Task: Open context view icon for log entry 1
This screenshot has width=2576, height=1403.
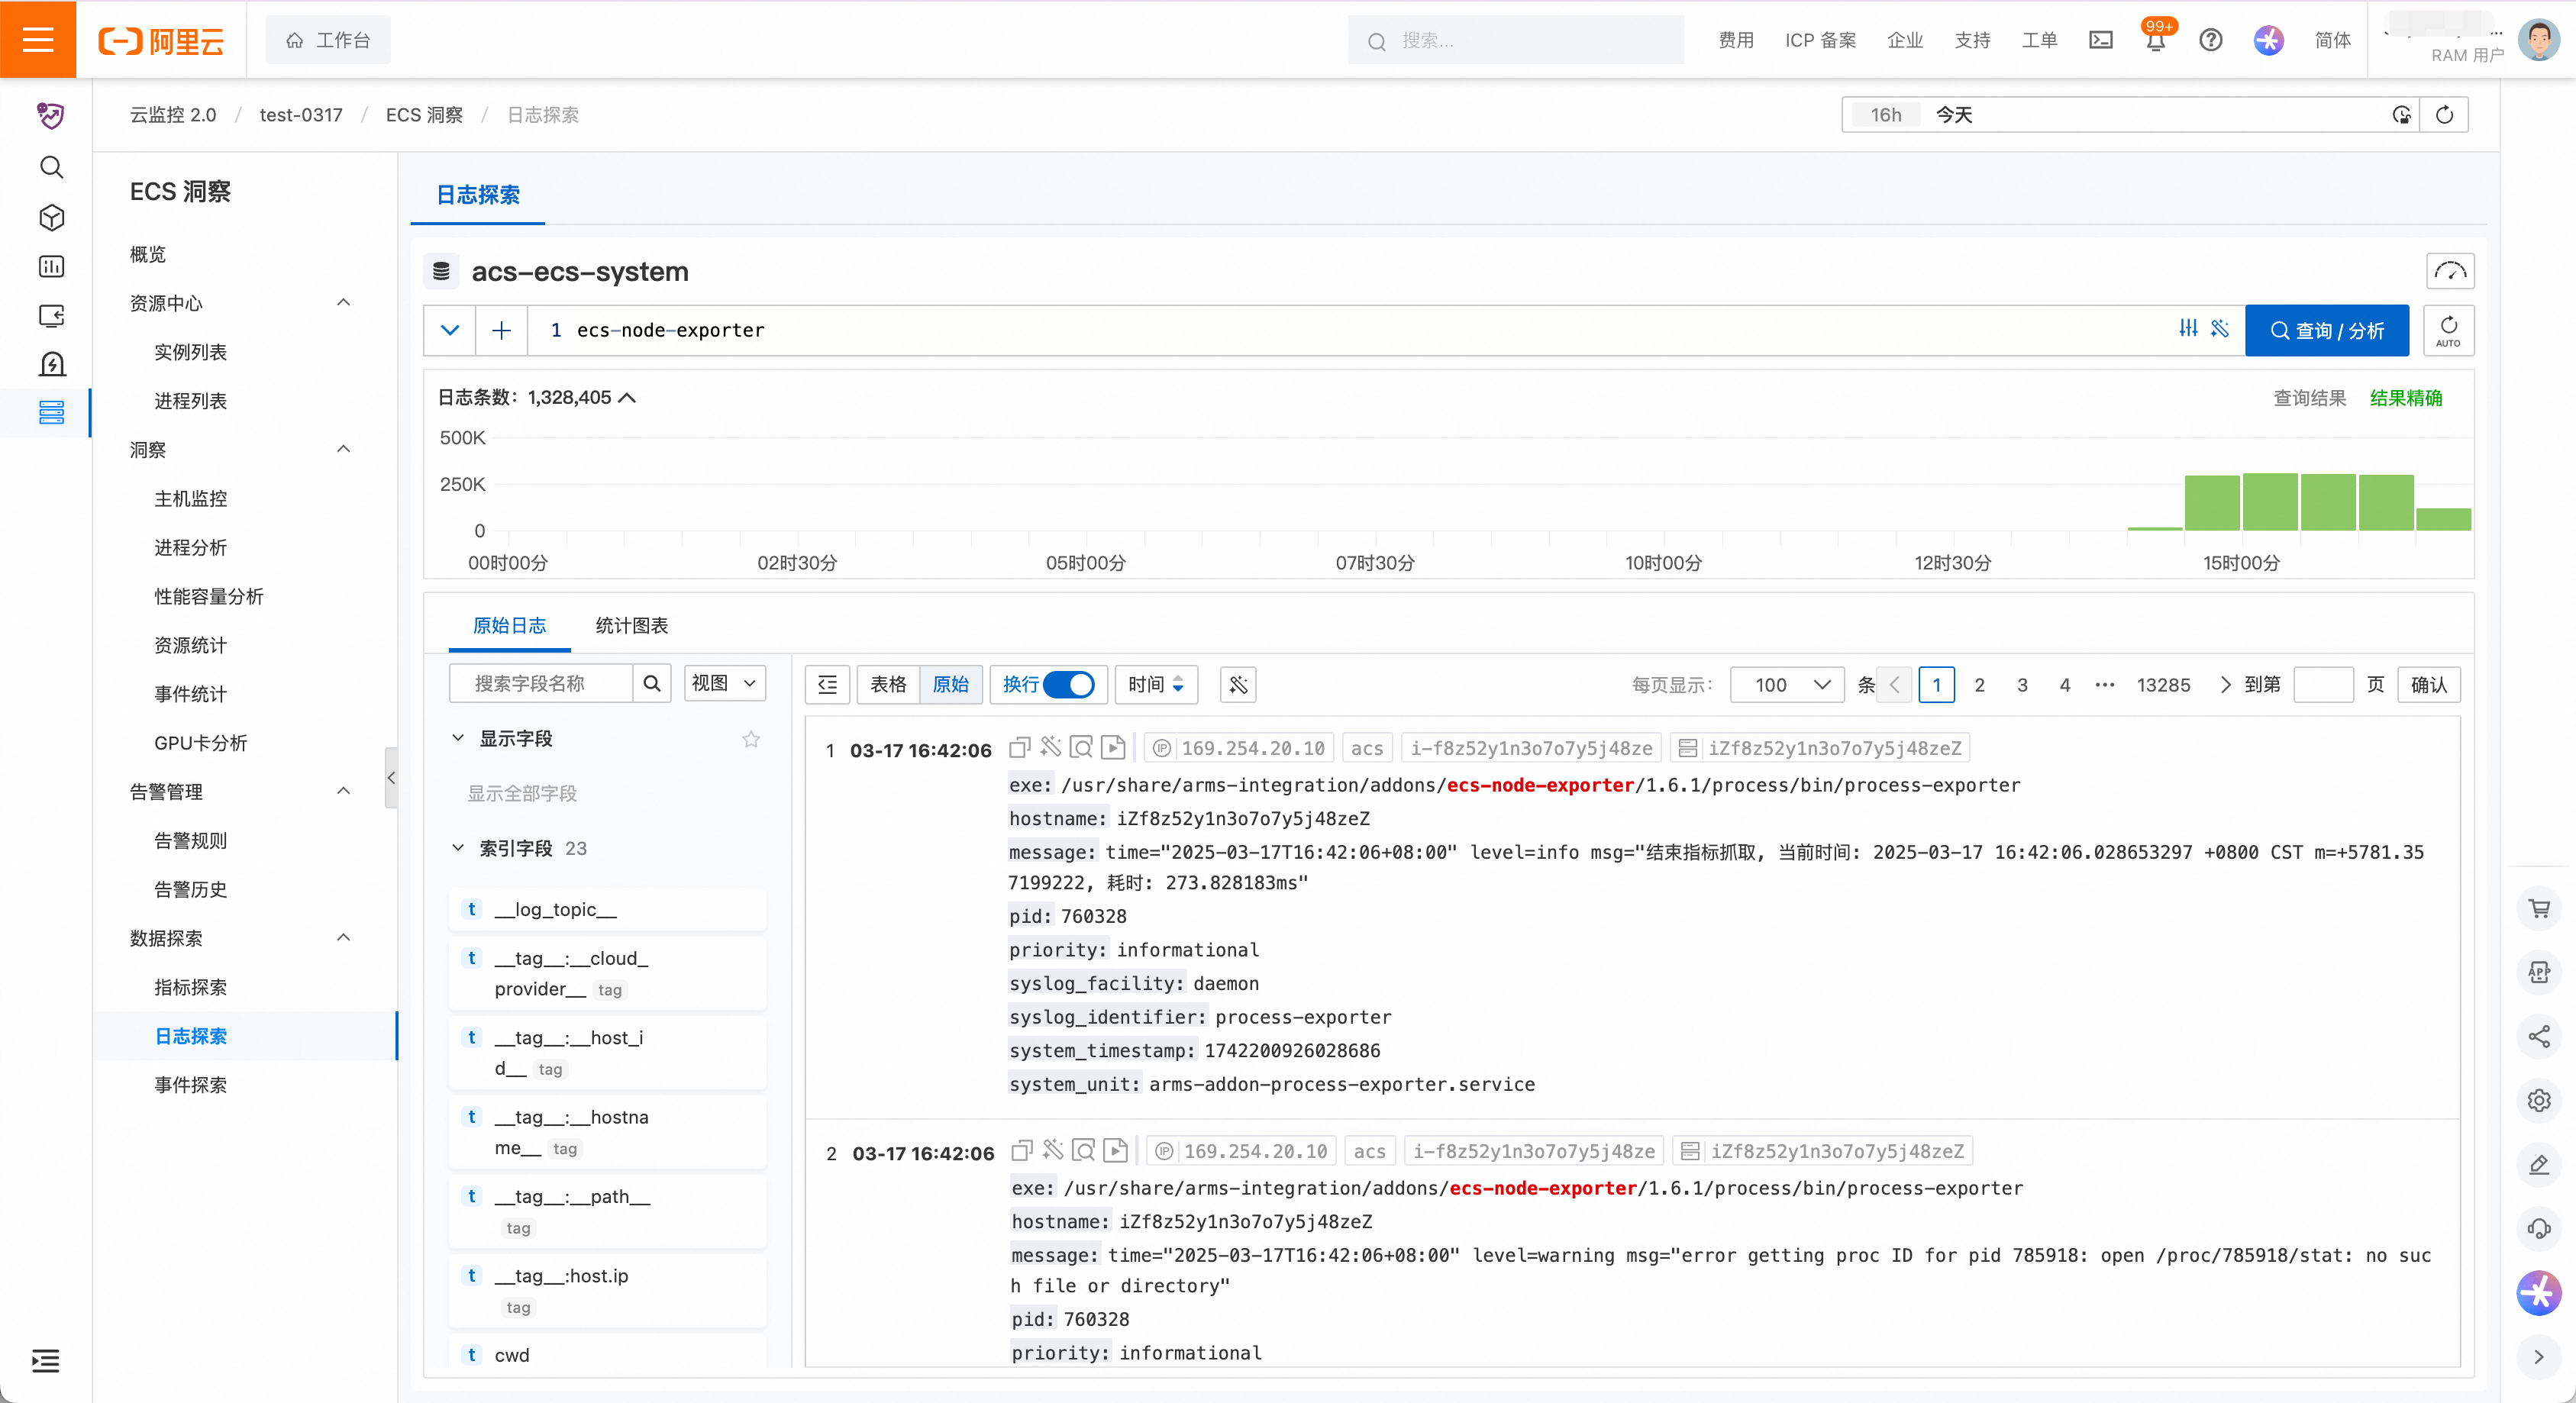Action: click(x=1081, y=747)
